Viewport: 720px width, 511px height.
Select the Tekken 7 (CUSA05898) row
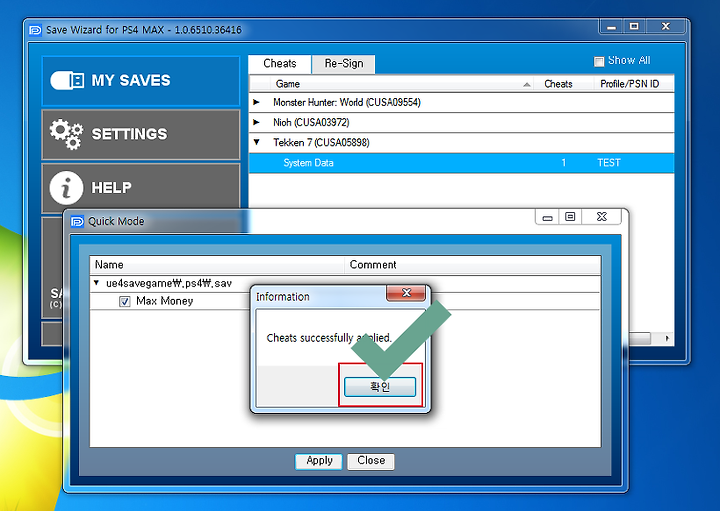tap(461, 143)
